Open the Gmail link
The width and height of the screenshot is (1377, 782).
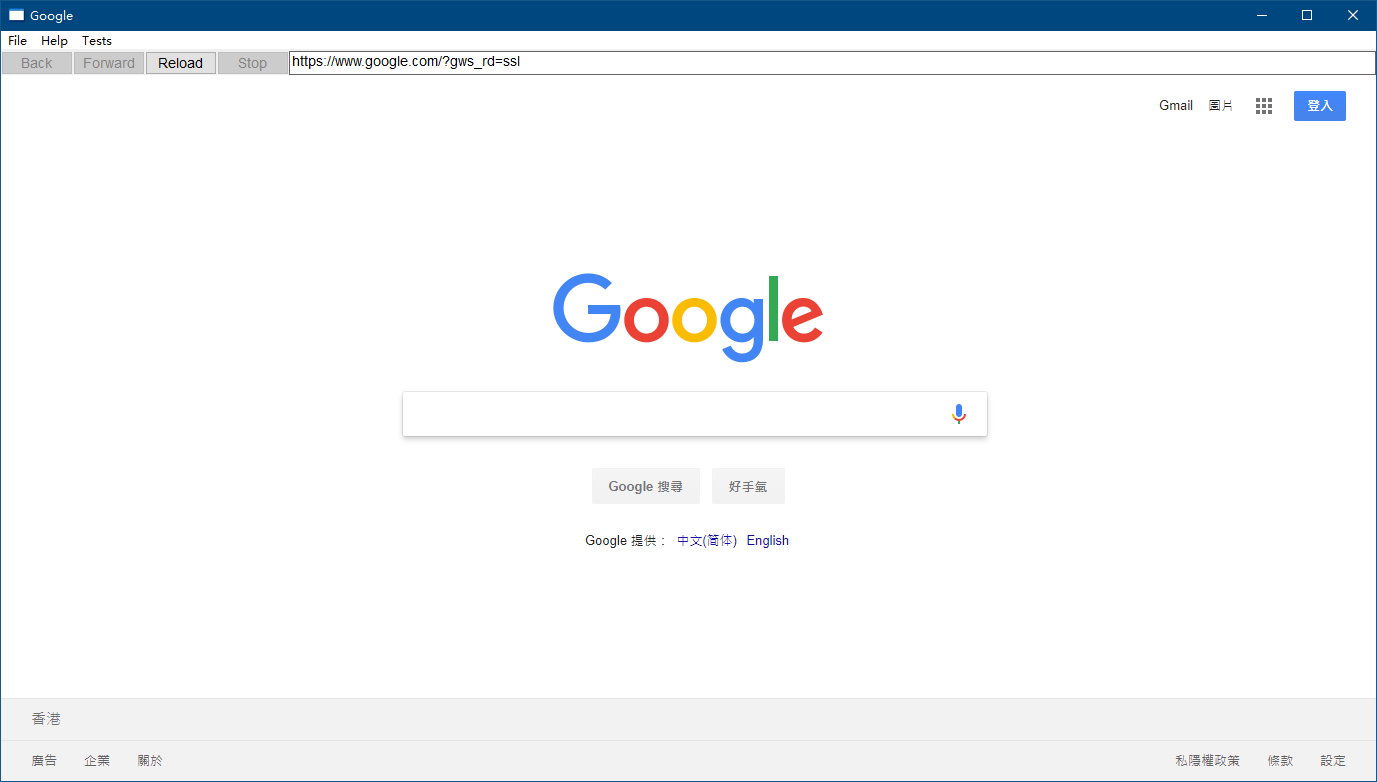pos(1176,106)
